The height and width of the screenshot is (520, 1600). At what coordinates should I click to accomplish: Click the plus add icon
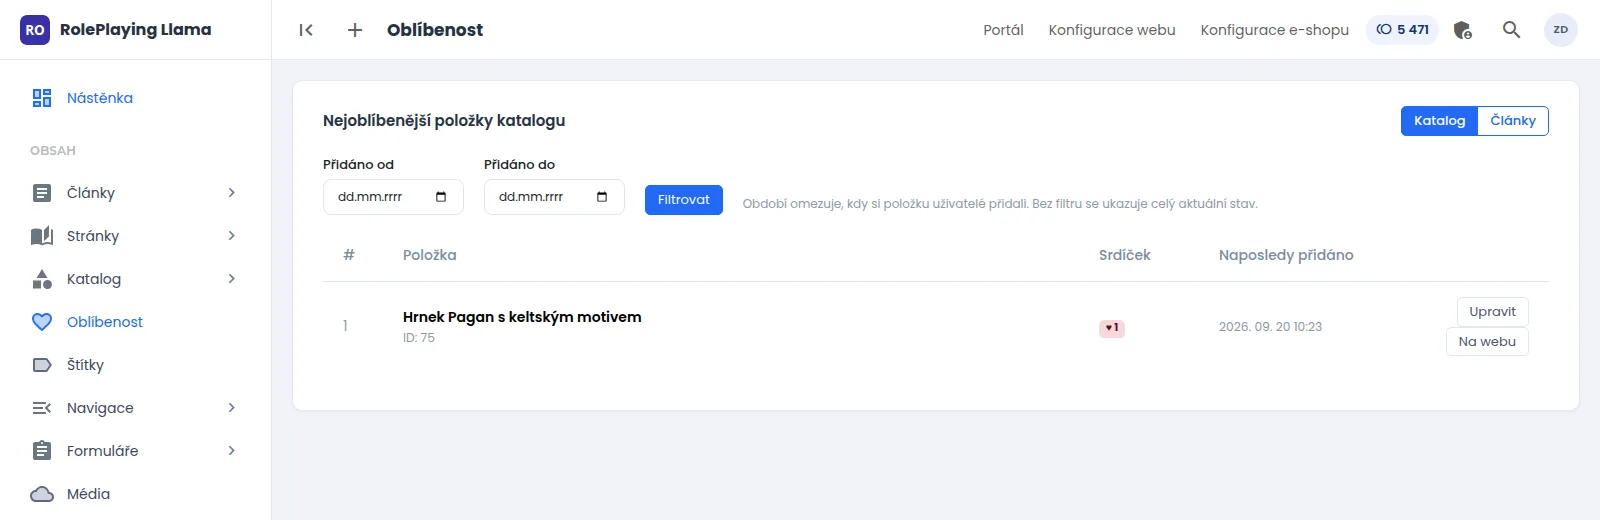click(x=355, y=30)
